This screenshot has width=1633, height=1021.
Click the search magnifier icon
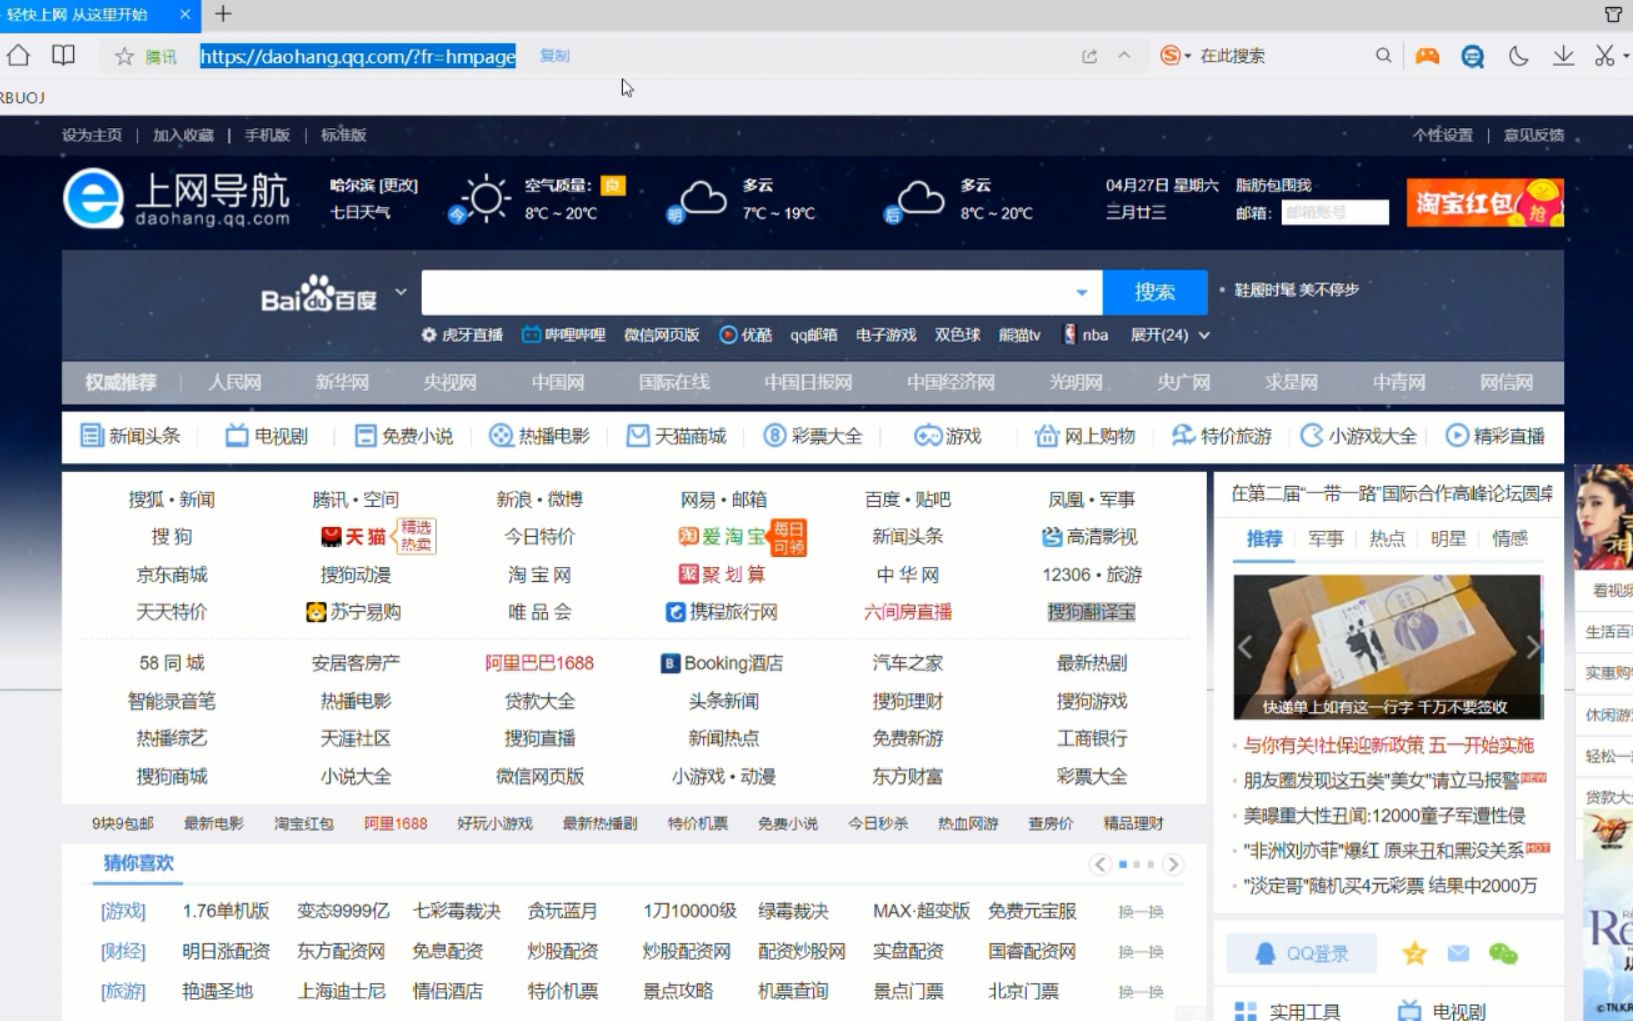click(1383, 56)
